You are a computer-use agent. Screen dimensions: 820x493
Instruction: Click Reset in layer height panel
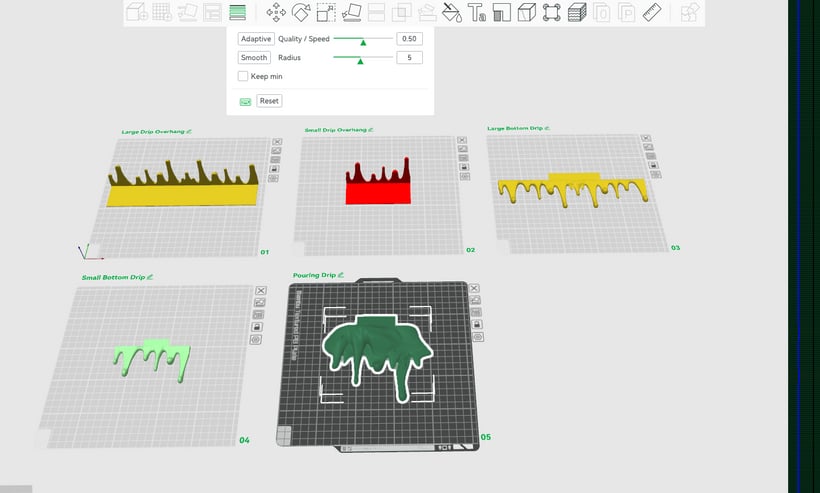coord(269,101)
